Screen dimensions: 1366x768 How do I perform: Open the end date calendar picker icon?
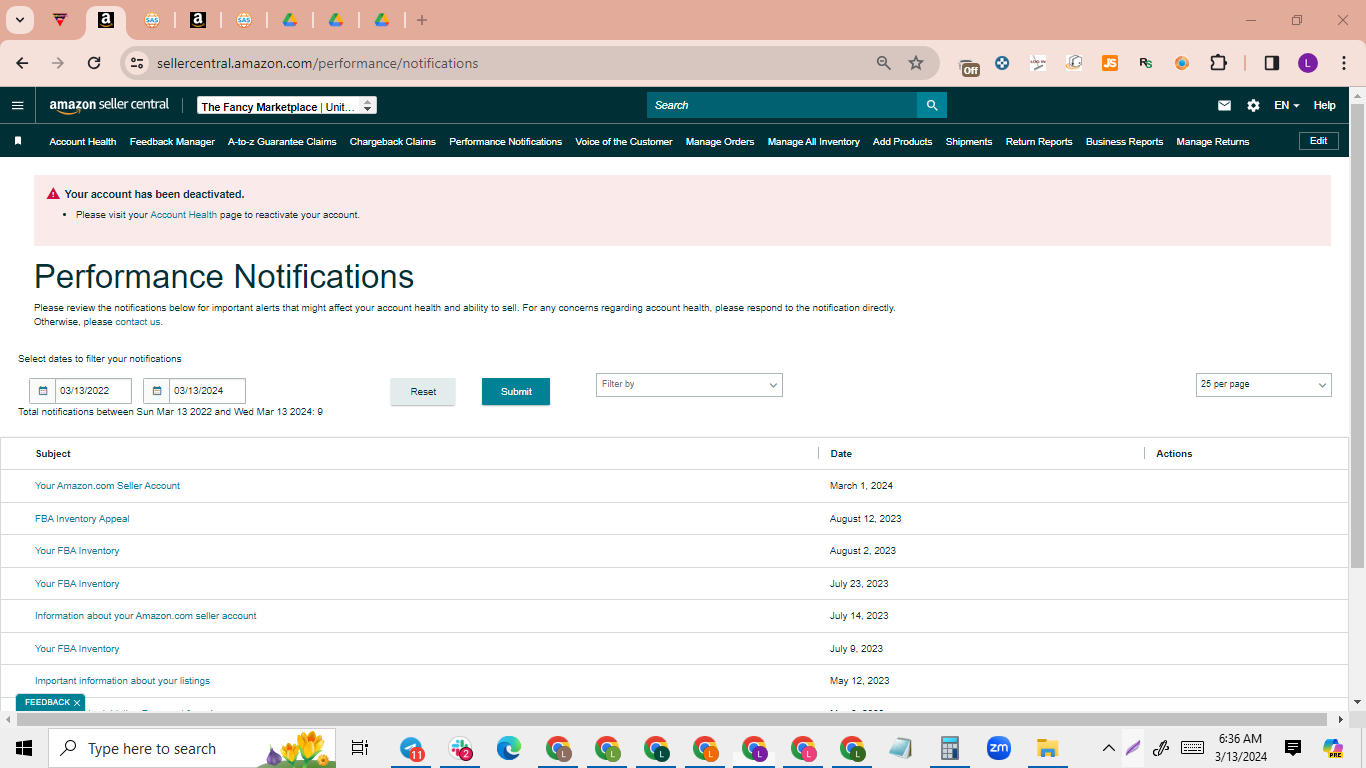click(157, 391)
